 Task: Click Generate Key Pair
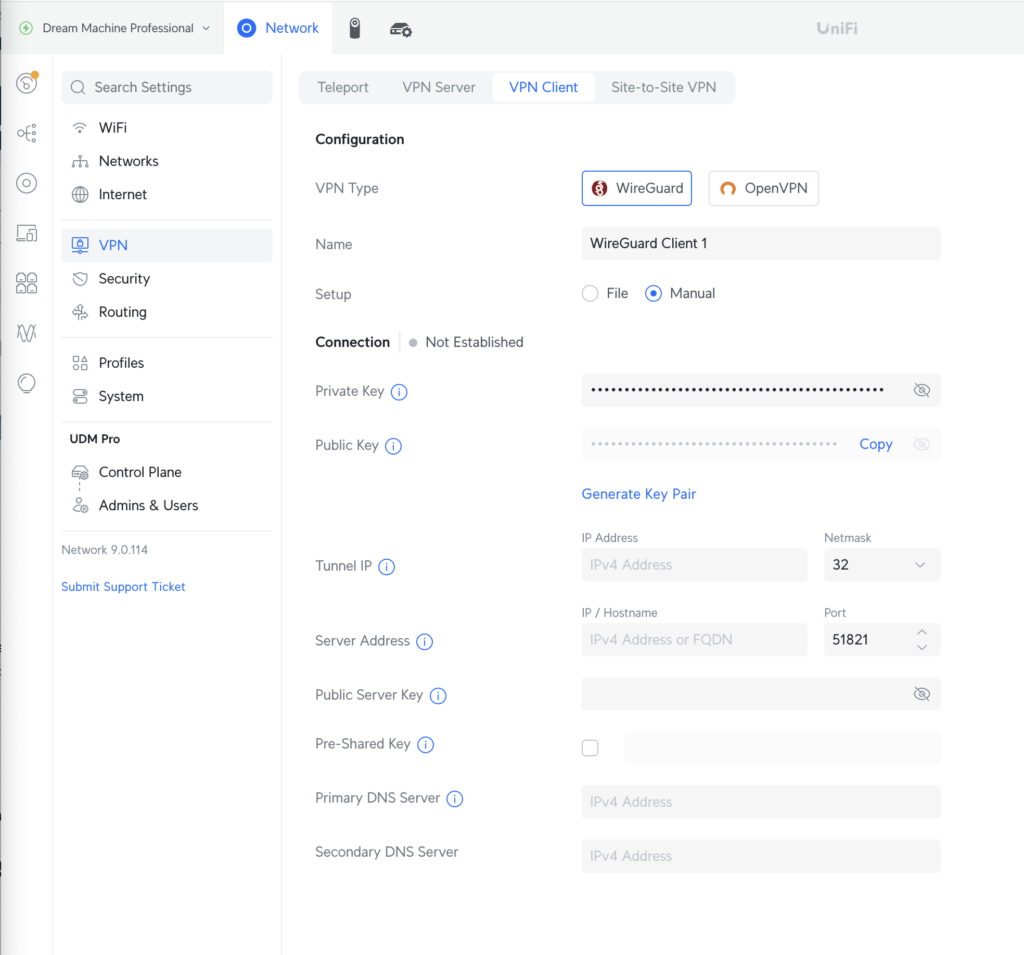coord(638,493)
